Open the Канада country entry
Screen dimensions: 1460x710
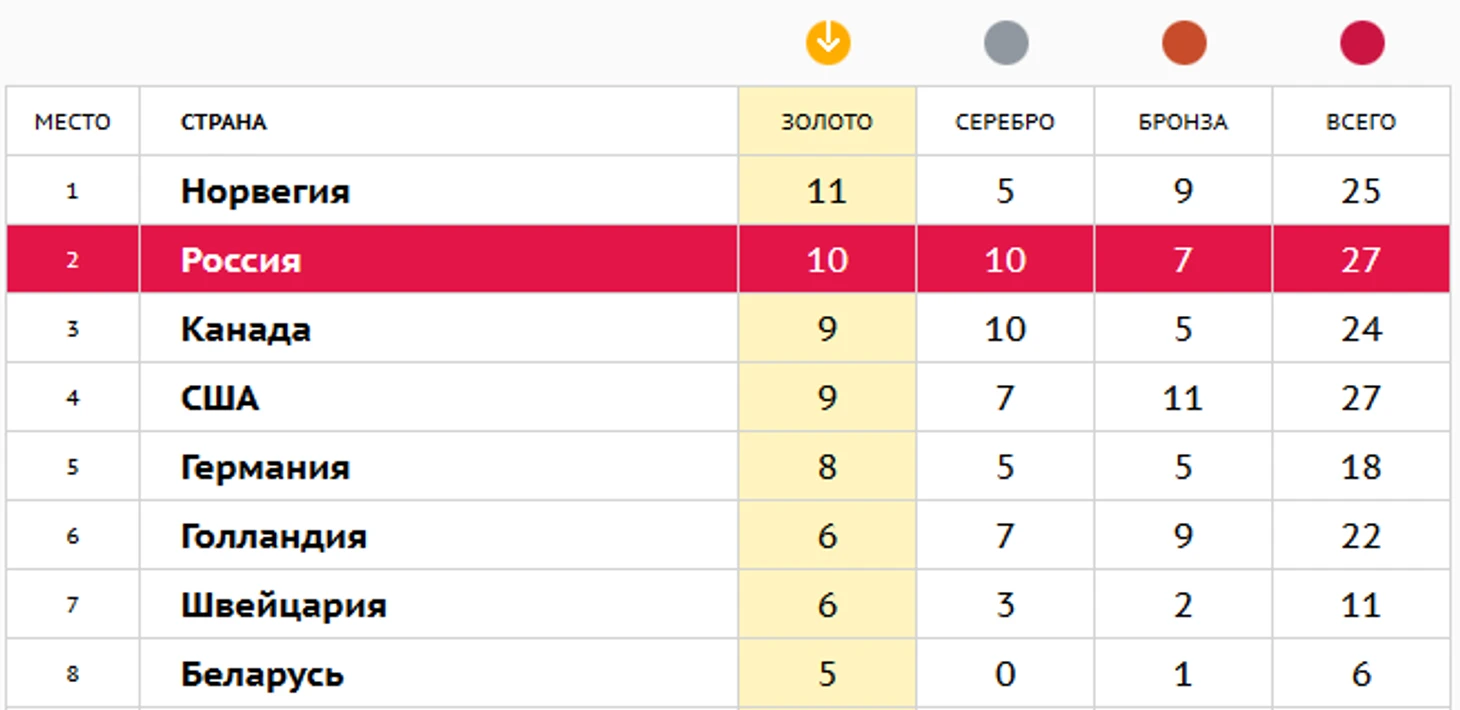click(246, 329)
